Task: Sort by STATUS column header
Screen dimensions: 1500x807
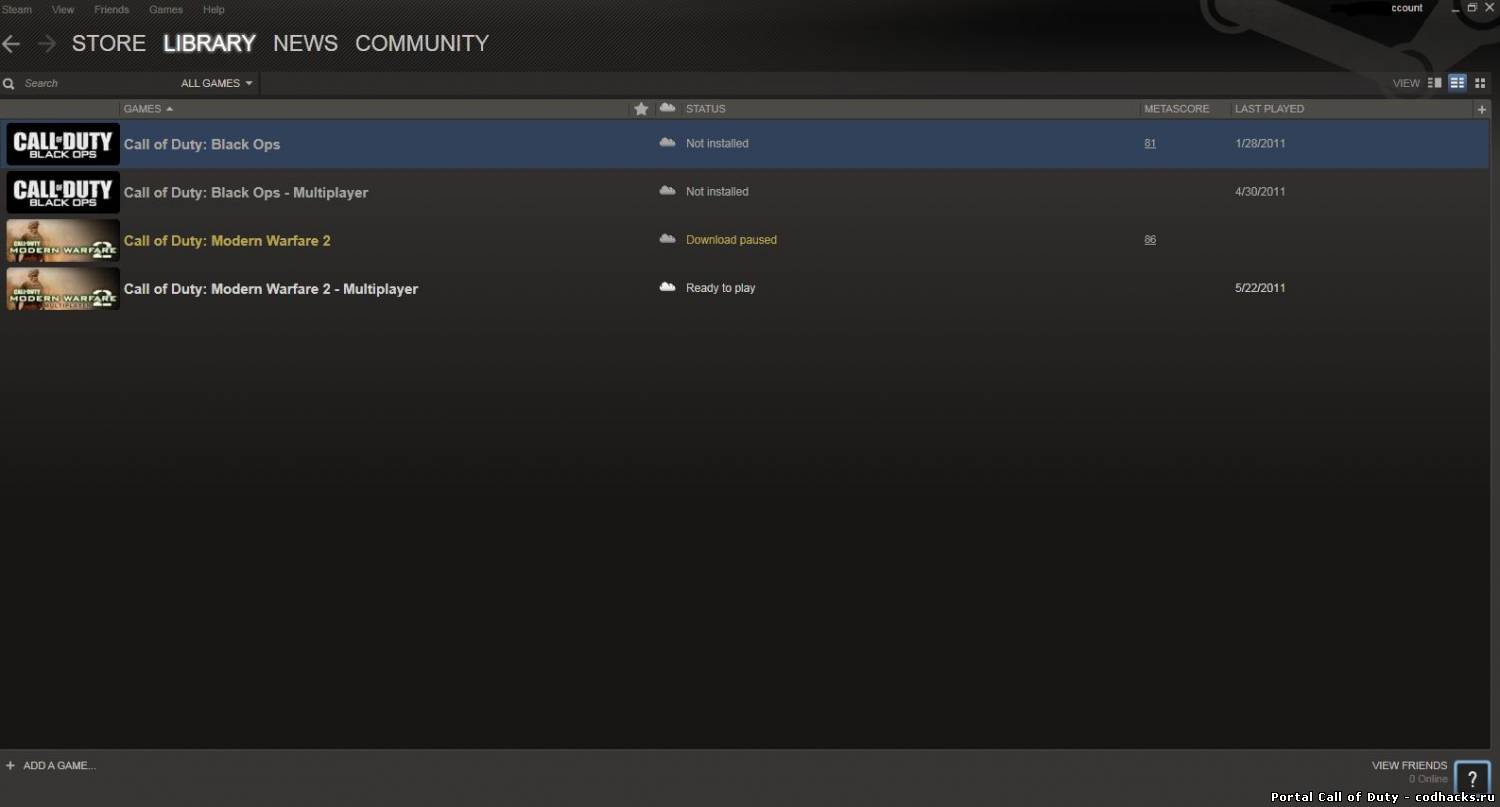Action: click(x=706, y=109)
